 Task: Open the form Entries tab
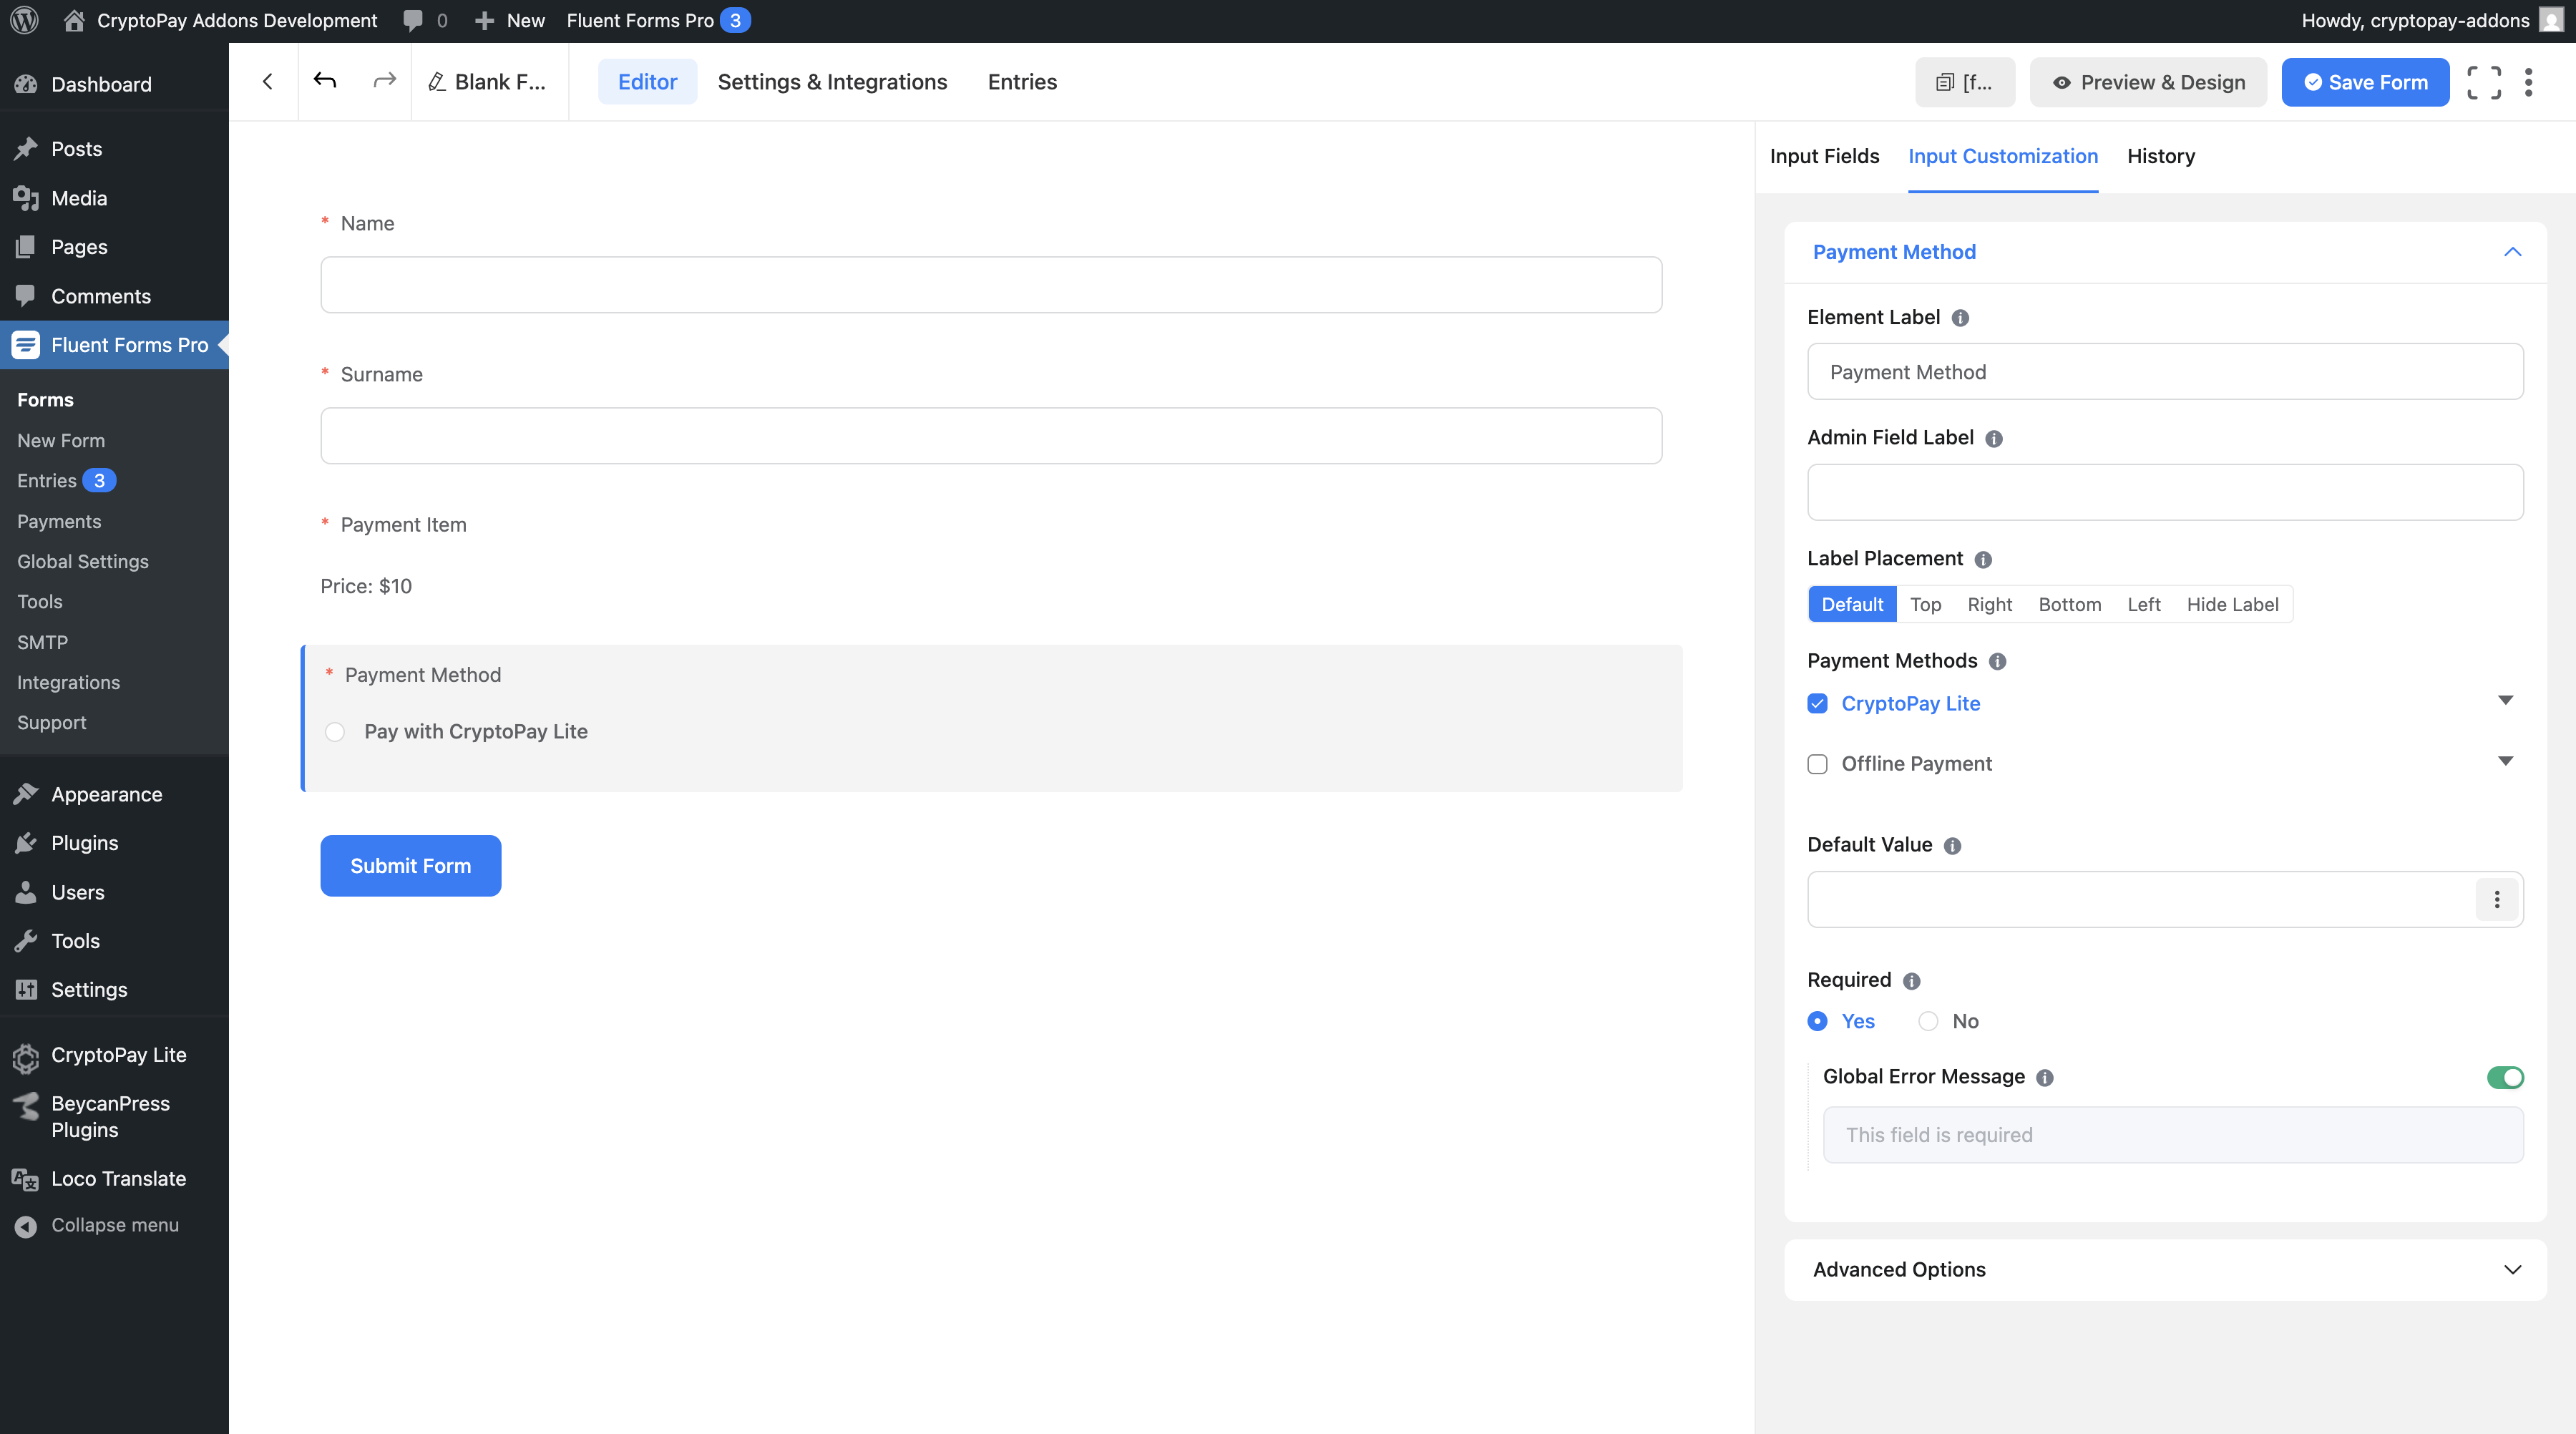(1022, 82)
